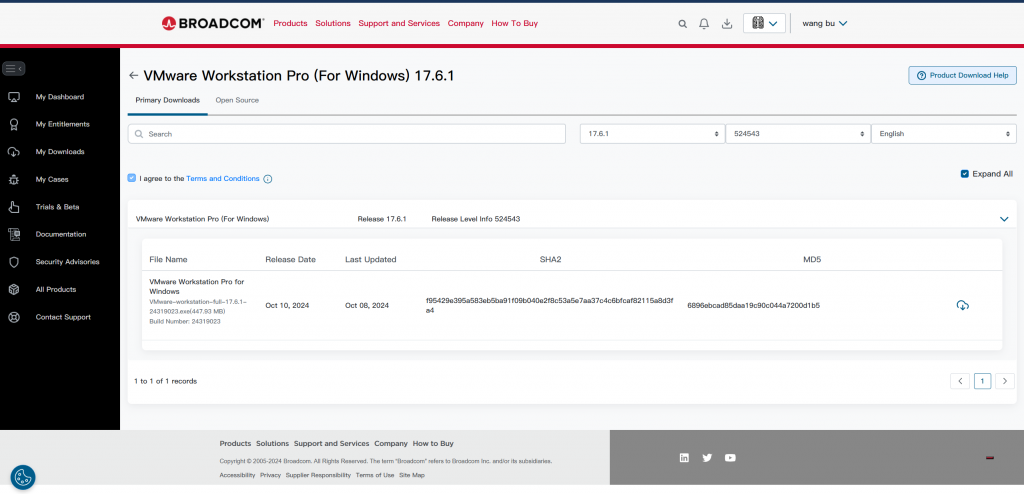Toggle the Terms and Conditions agreement checkbox
Image resolution: width=1024 pixels, height=494 pixels.
[132, 178]
